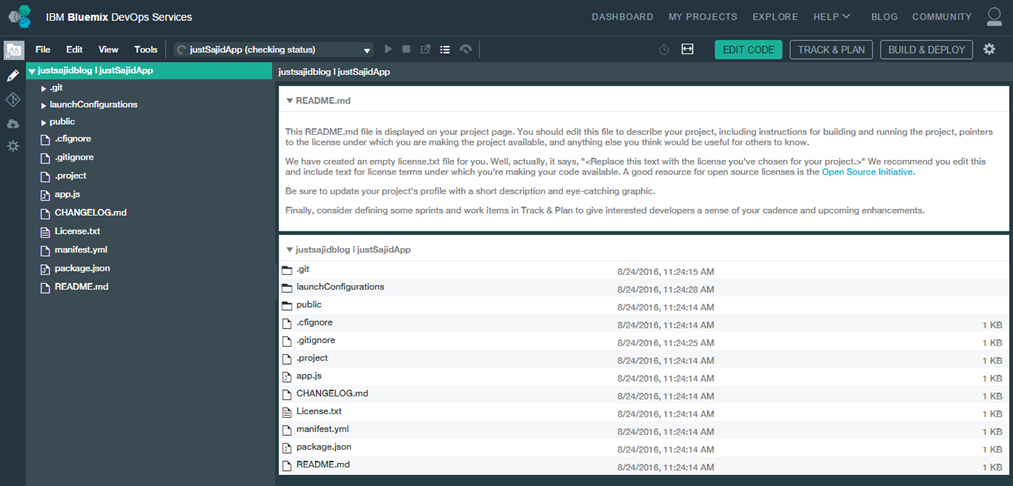The height and width of the screenshot is (486, 1013).
Task: Open the COMMUNITY link
Action: click(942, 17)
